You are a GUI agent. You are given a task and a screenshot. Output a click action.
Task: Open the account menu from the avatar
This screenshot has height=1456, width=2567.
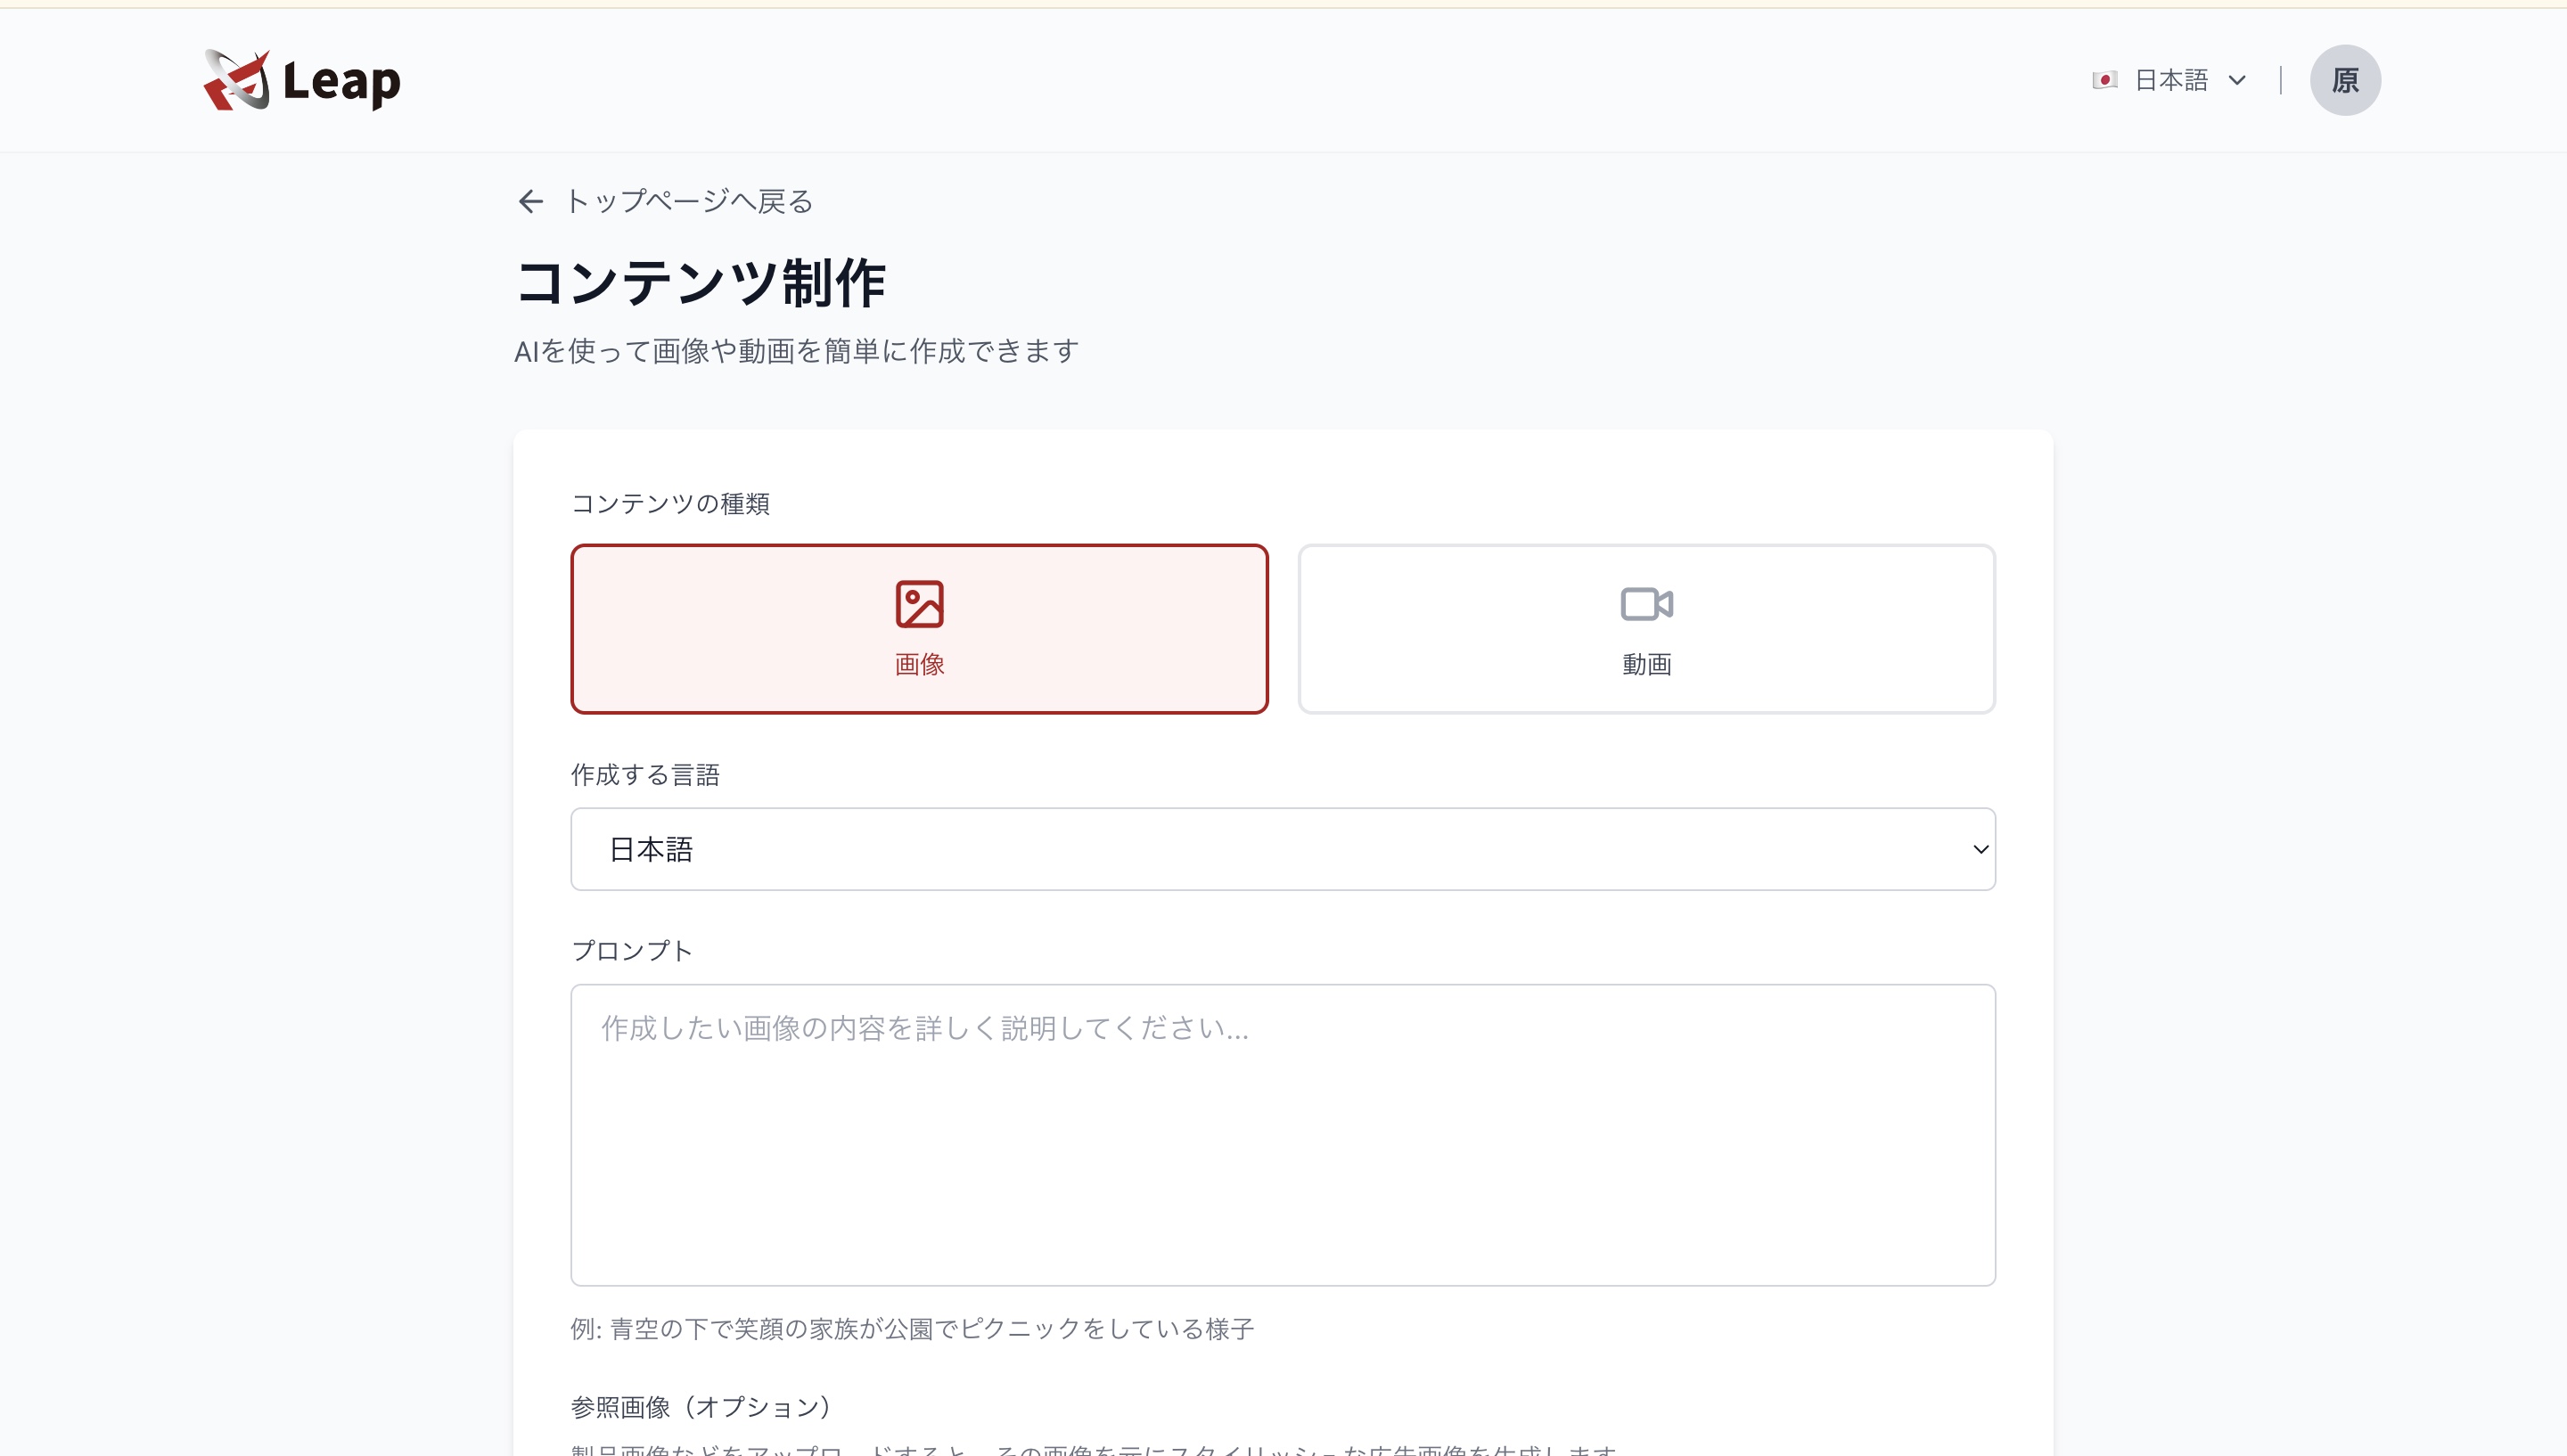coord(2345,79)
